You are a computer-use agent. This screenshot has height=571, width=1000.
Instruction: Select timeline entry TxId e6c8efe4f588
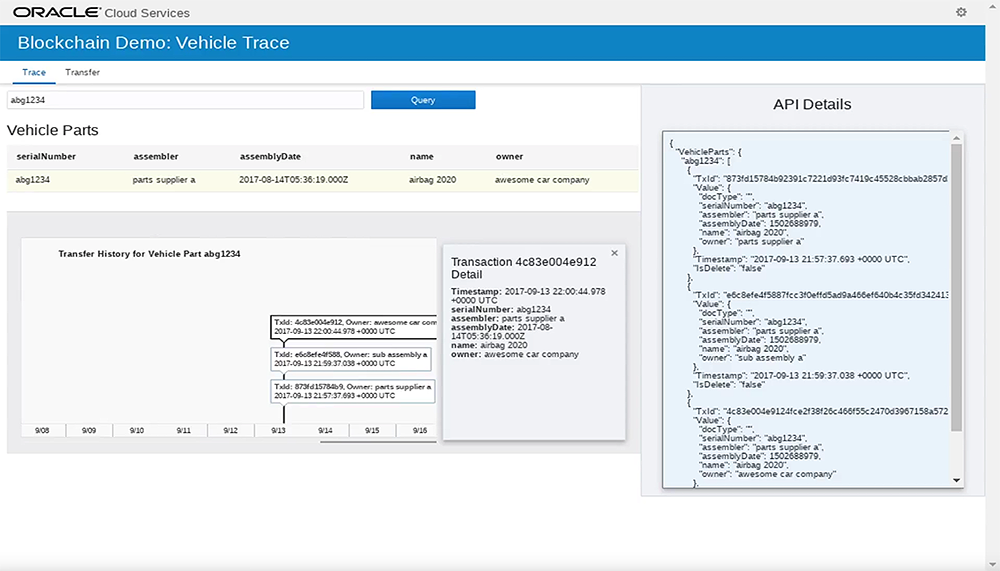[x=351, y=359]
